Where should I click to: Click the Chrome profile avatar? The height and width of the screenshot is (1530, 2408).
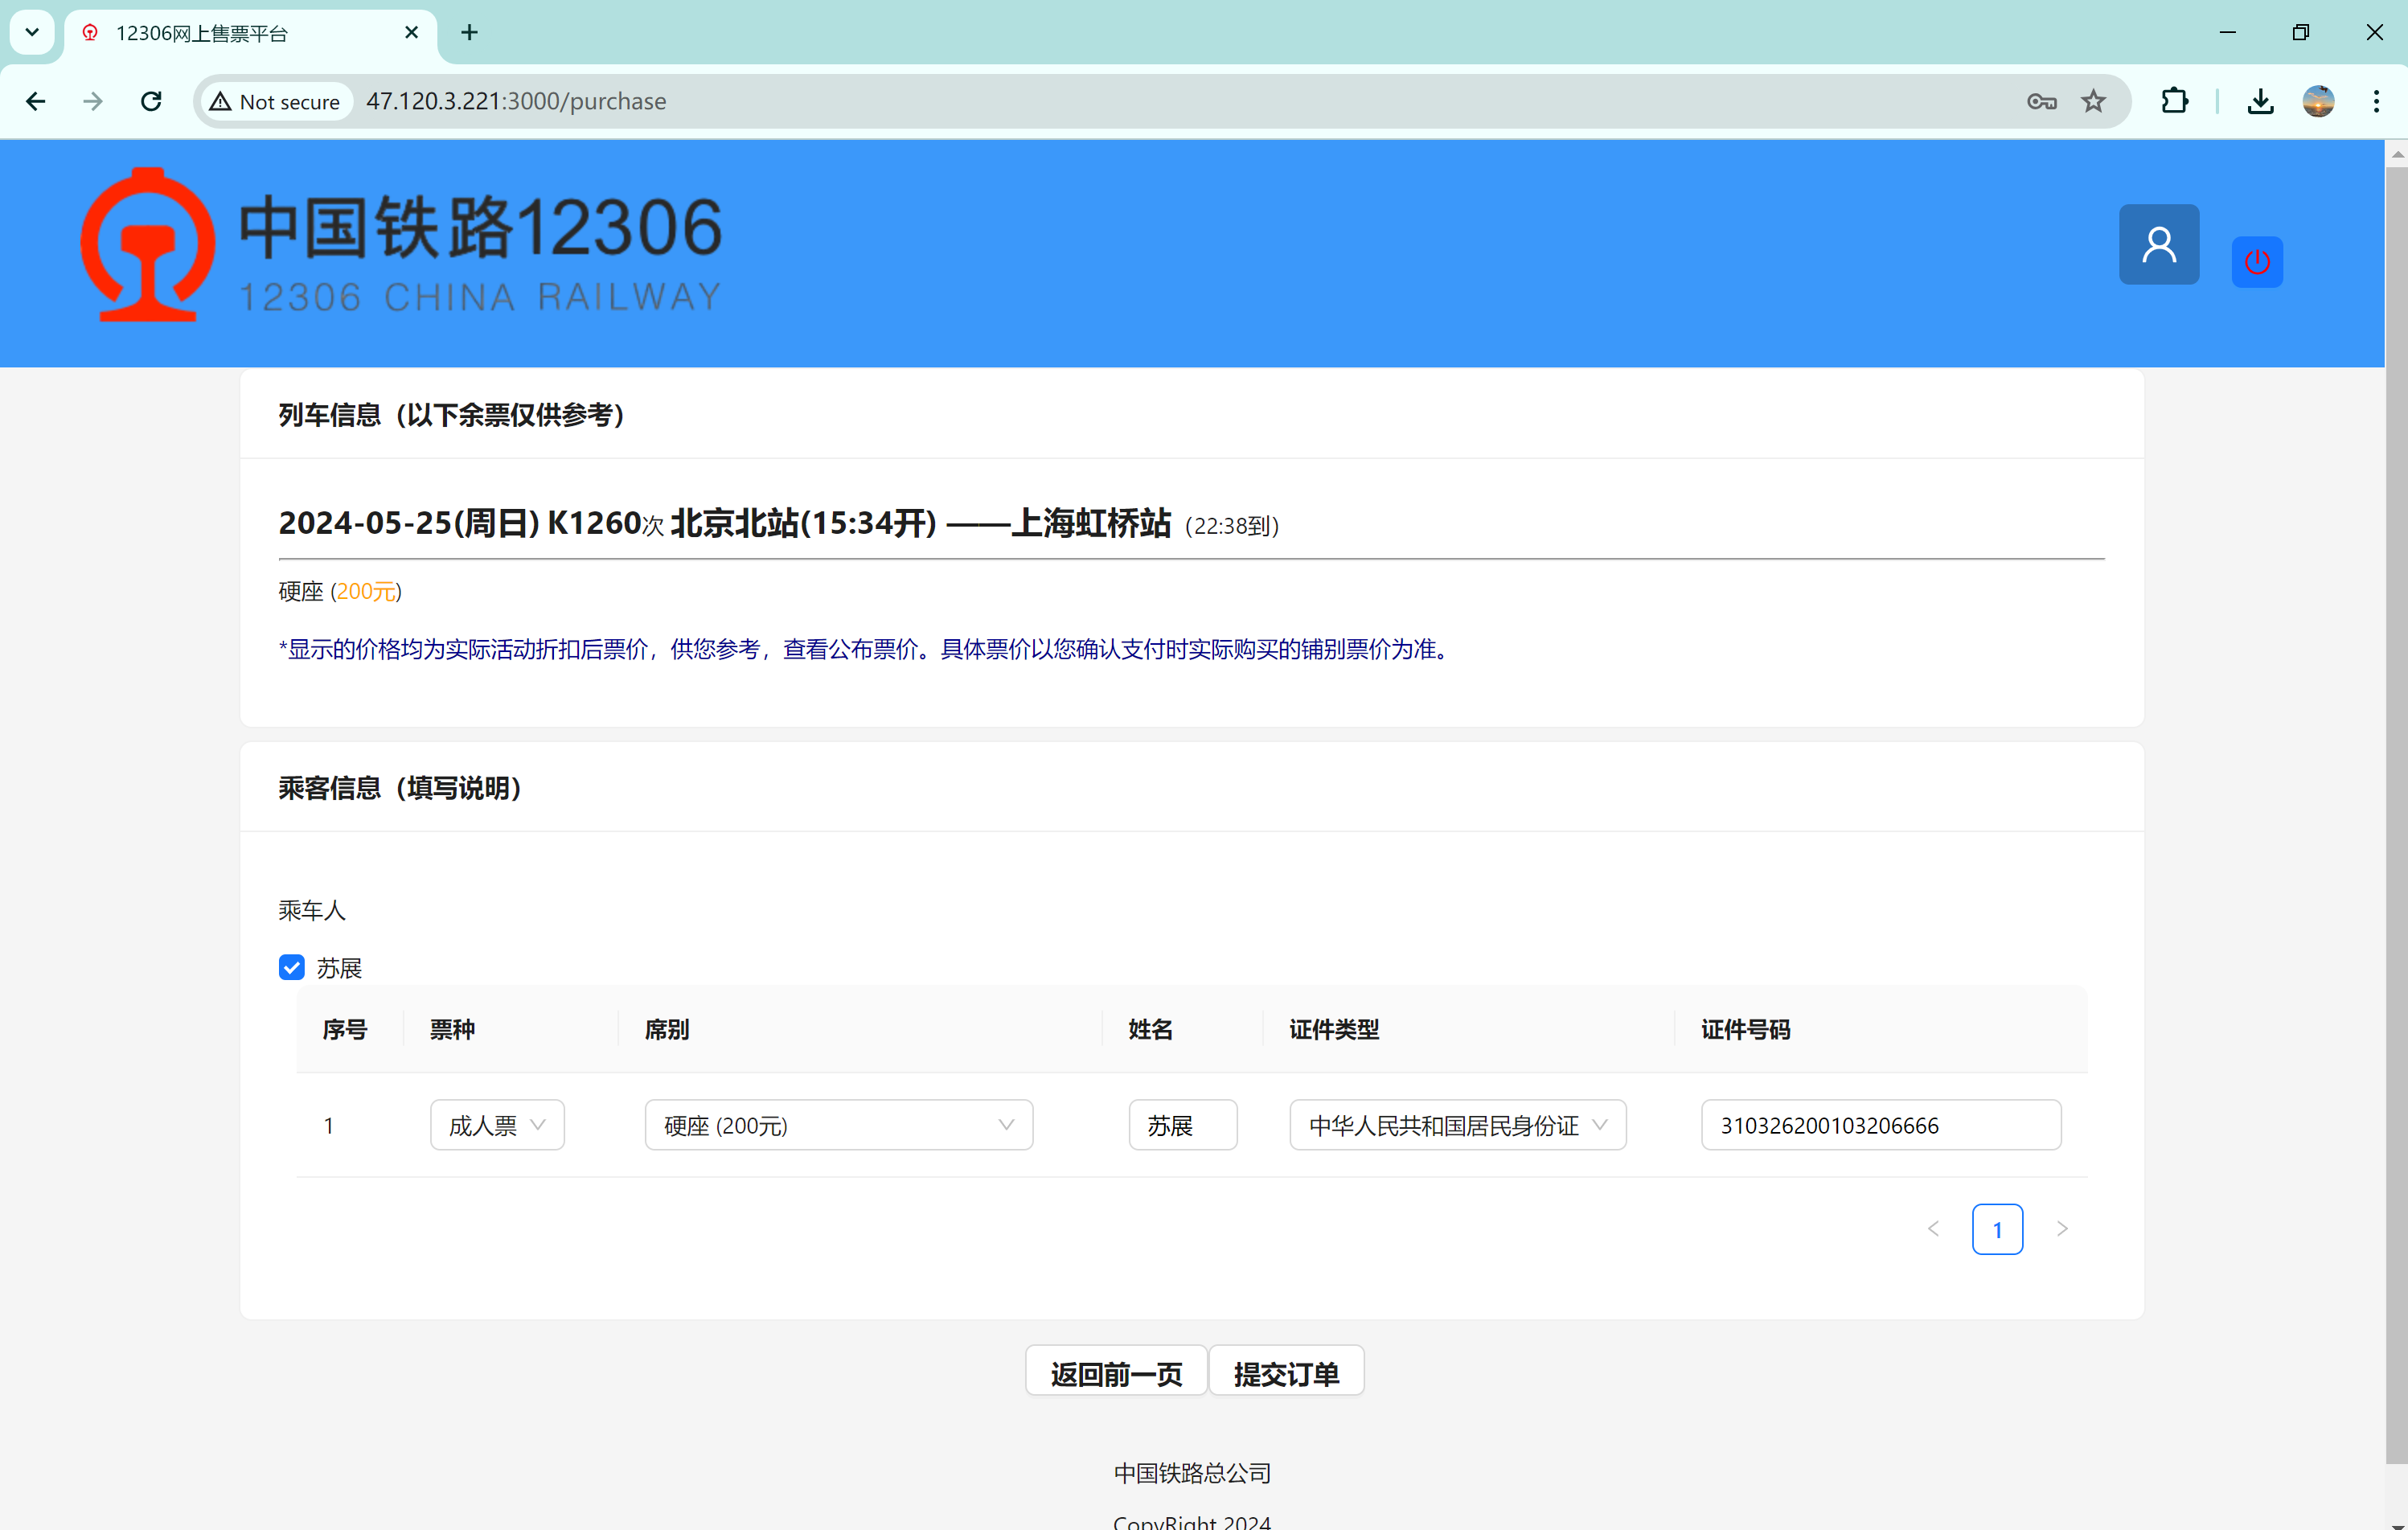click(x=2318, y=101)
